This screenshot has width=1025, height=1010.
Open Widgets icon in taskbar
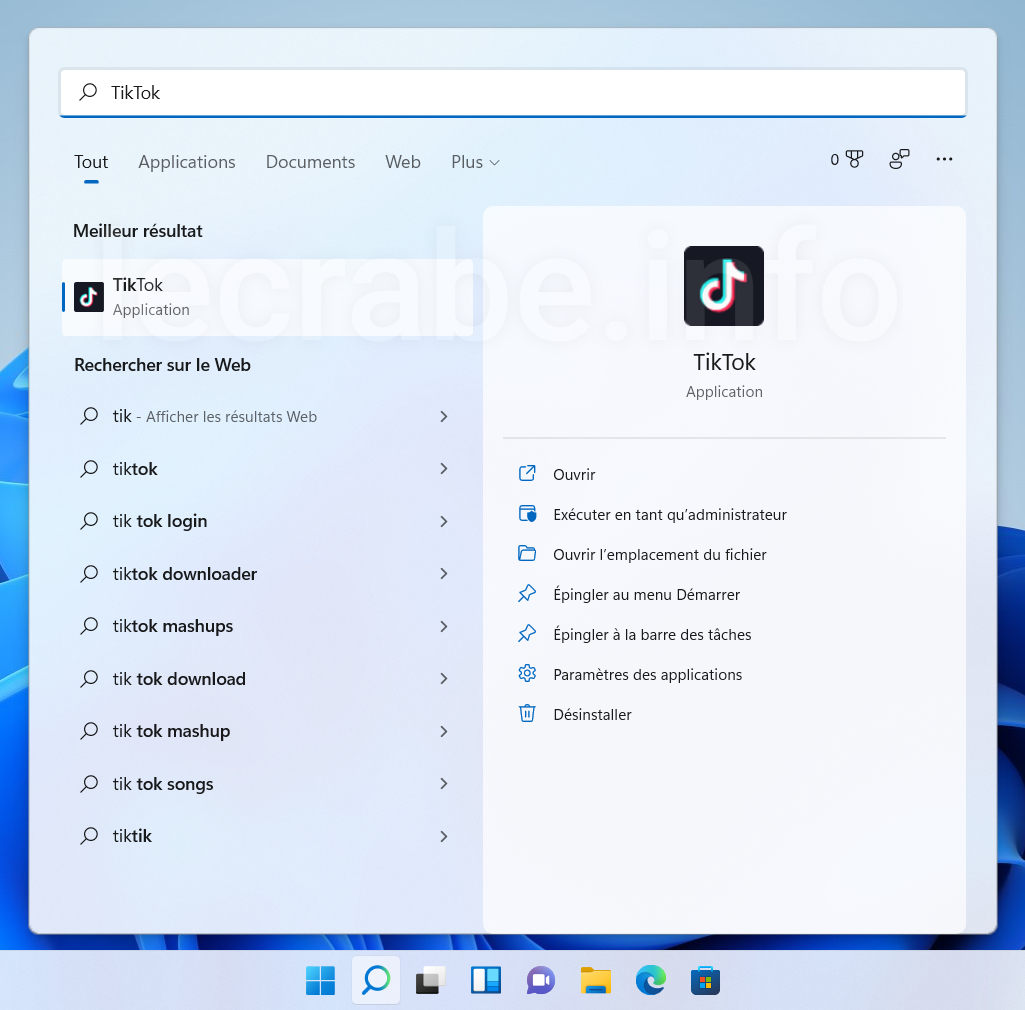click(486, 981)
